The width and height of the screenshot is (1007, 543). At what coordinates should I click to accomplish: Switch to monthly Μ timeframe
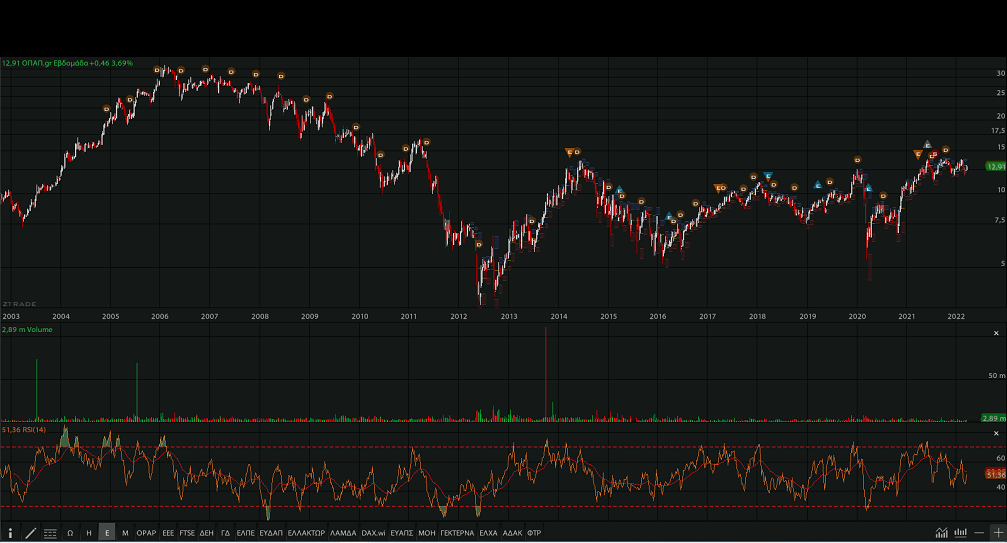pyautogui.click(x=125, y=533)
